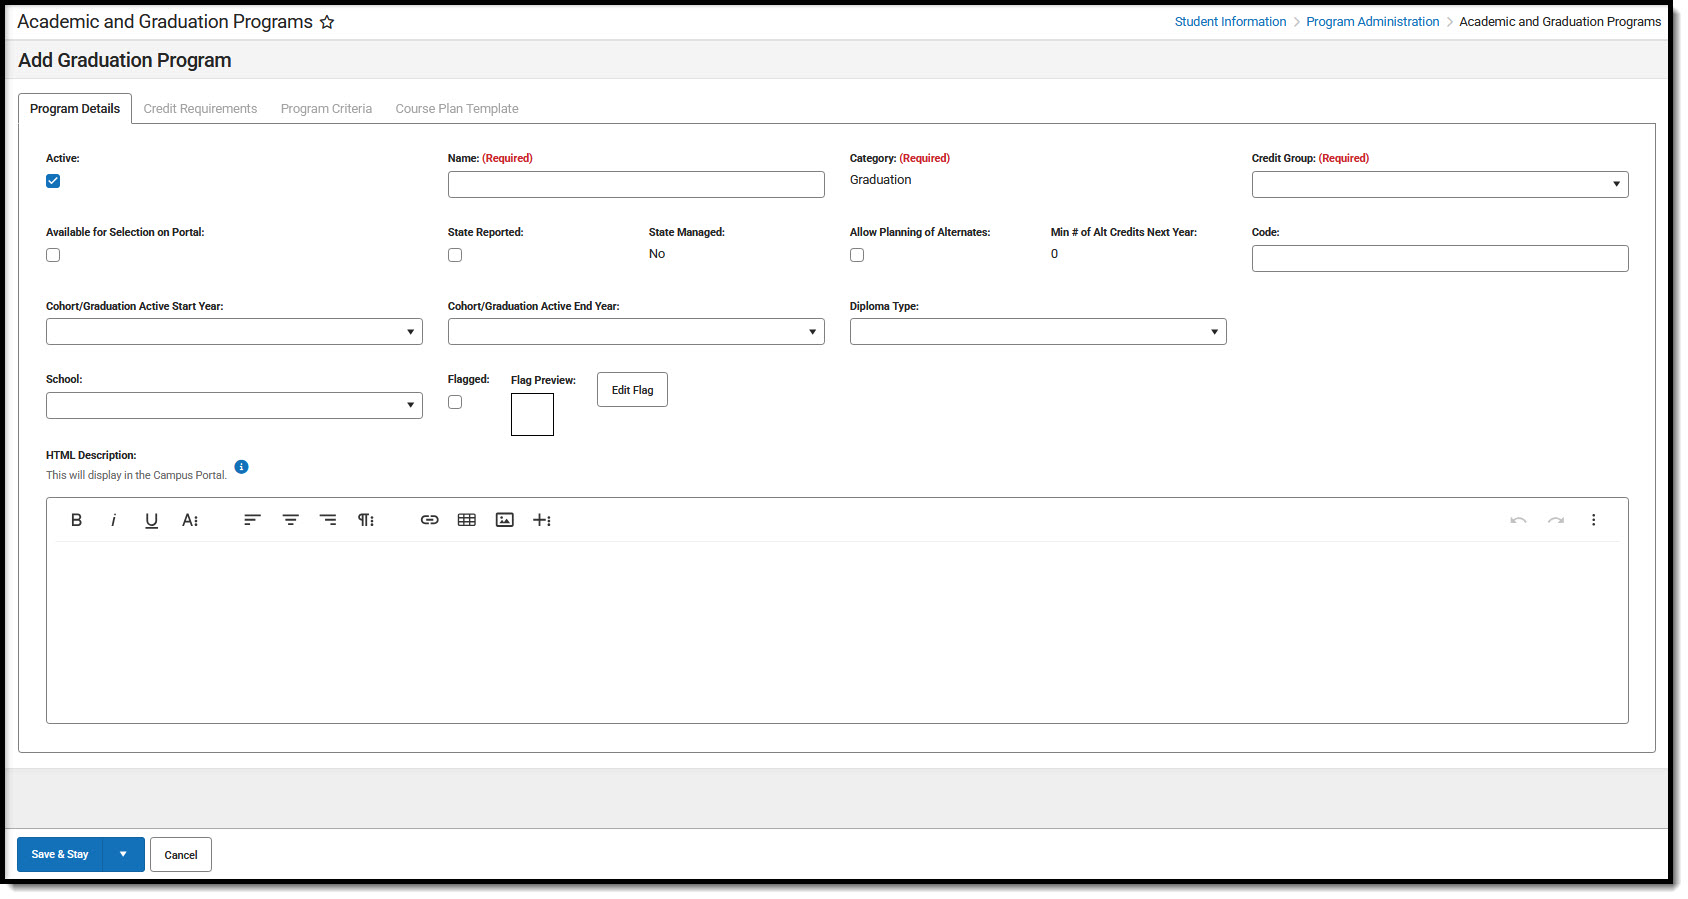The width and height of the screenshot is (1688, 899).
Task: Click the Min # of Alt Credits value 0
Action: tap(1054, 254)
